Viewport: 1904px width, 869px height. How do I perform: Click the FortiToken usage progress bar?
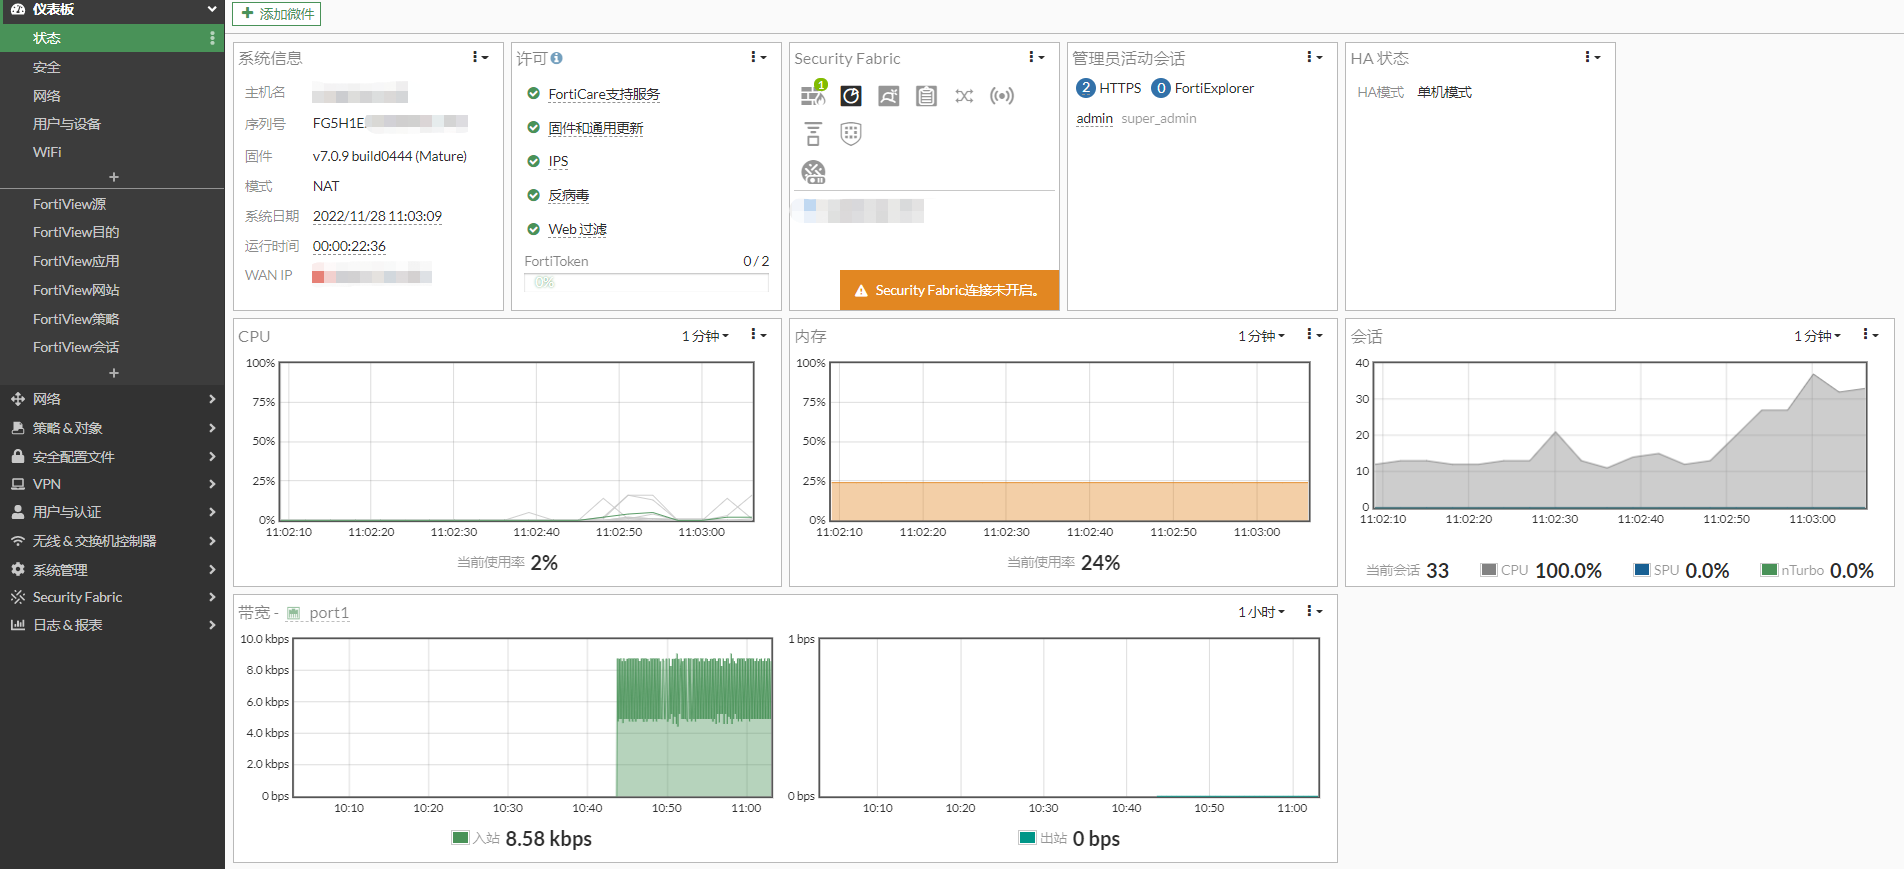pos(646,282)
